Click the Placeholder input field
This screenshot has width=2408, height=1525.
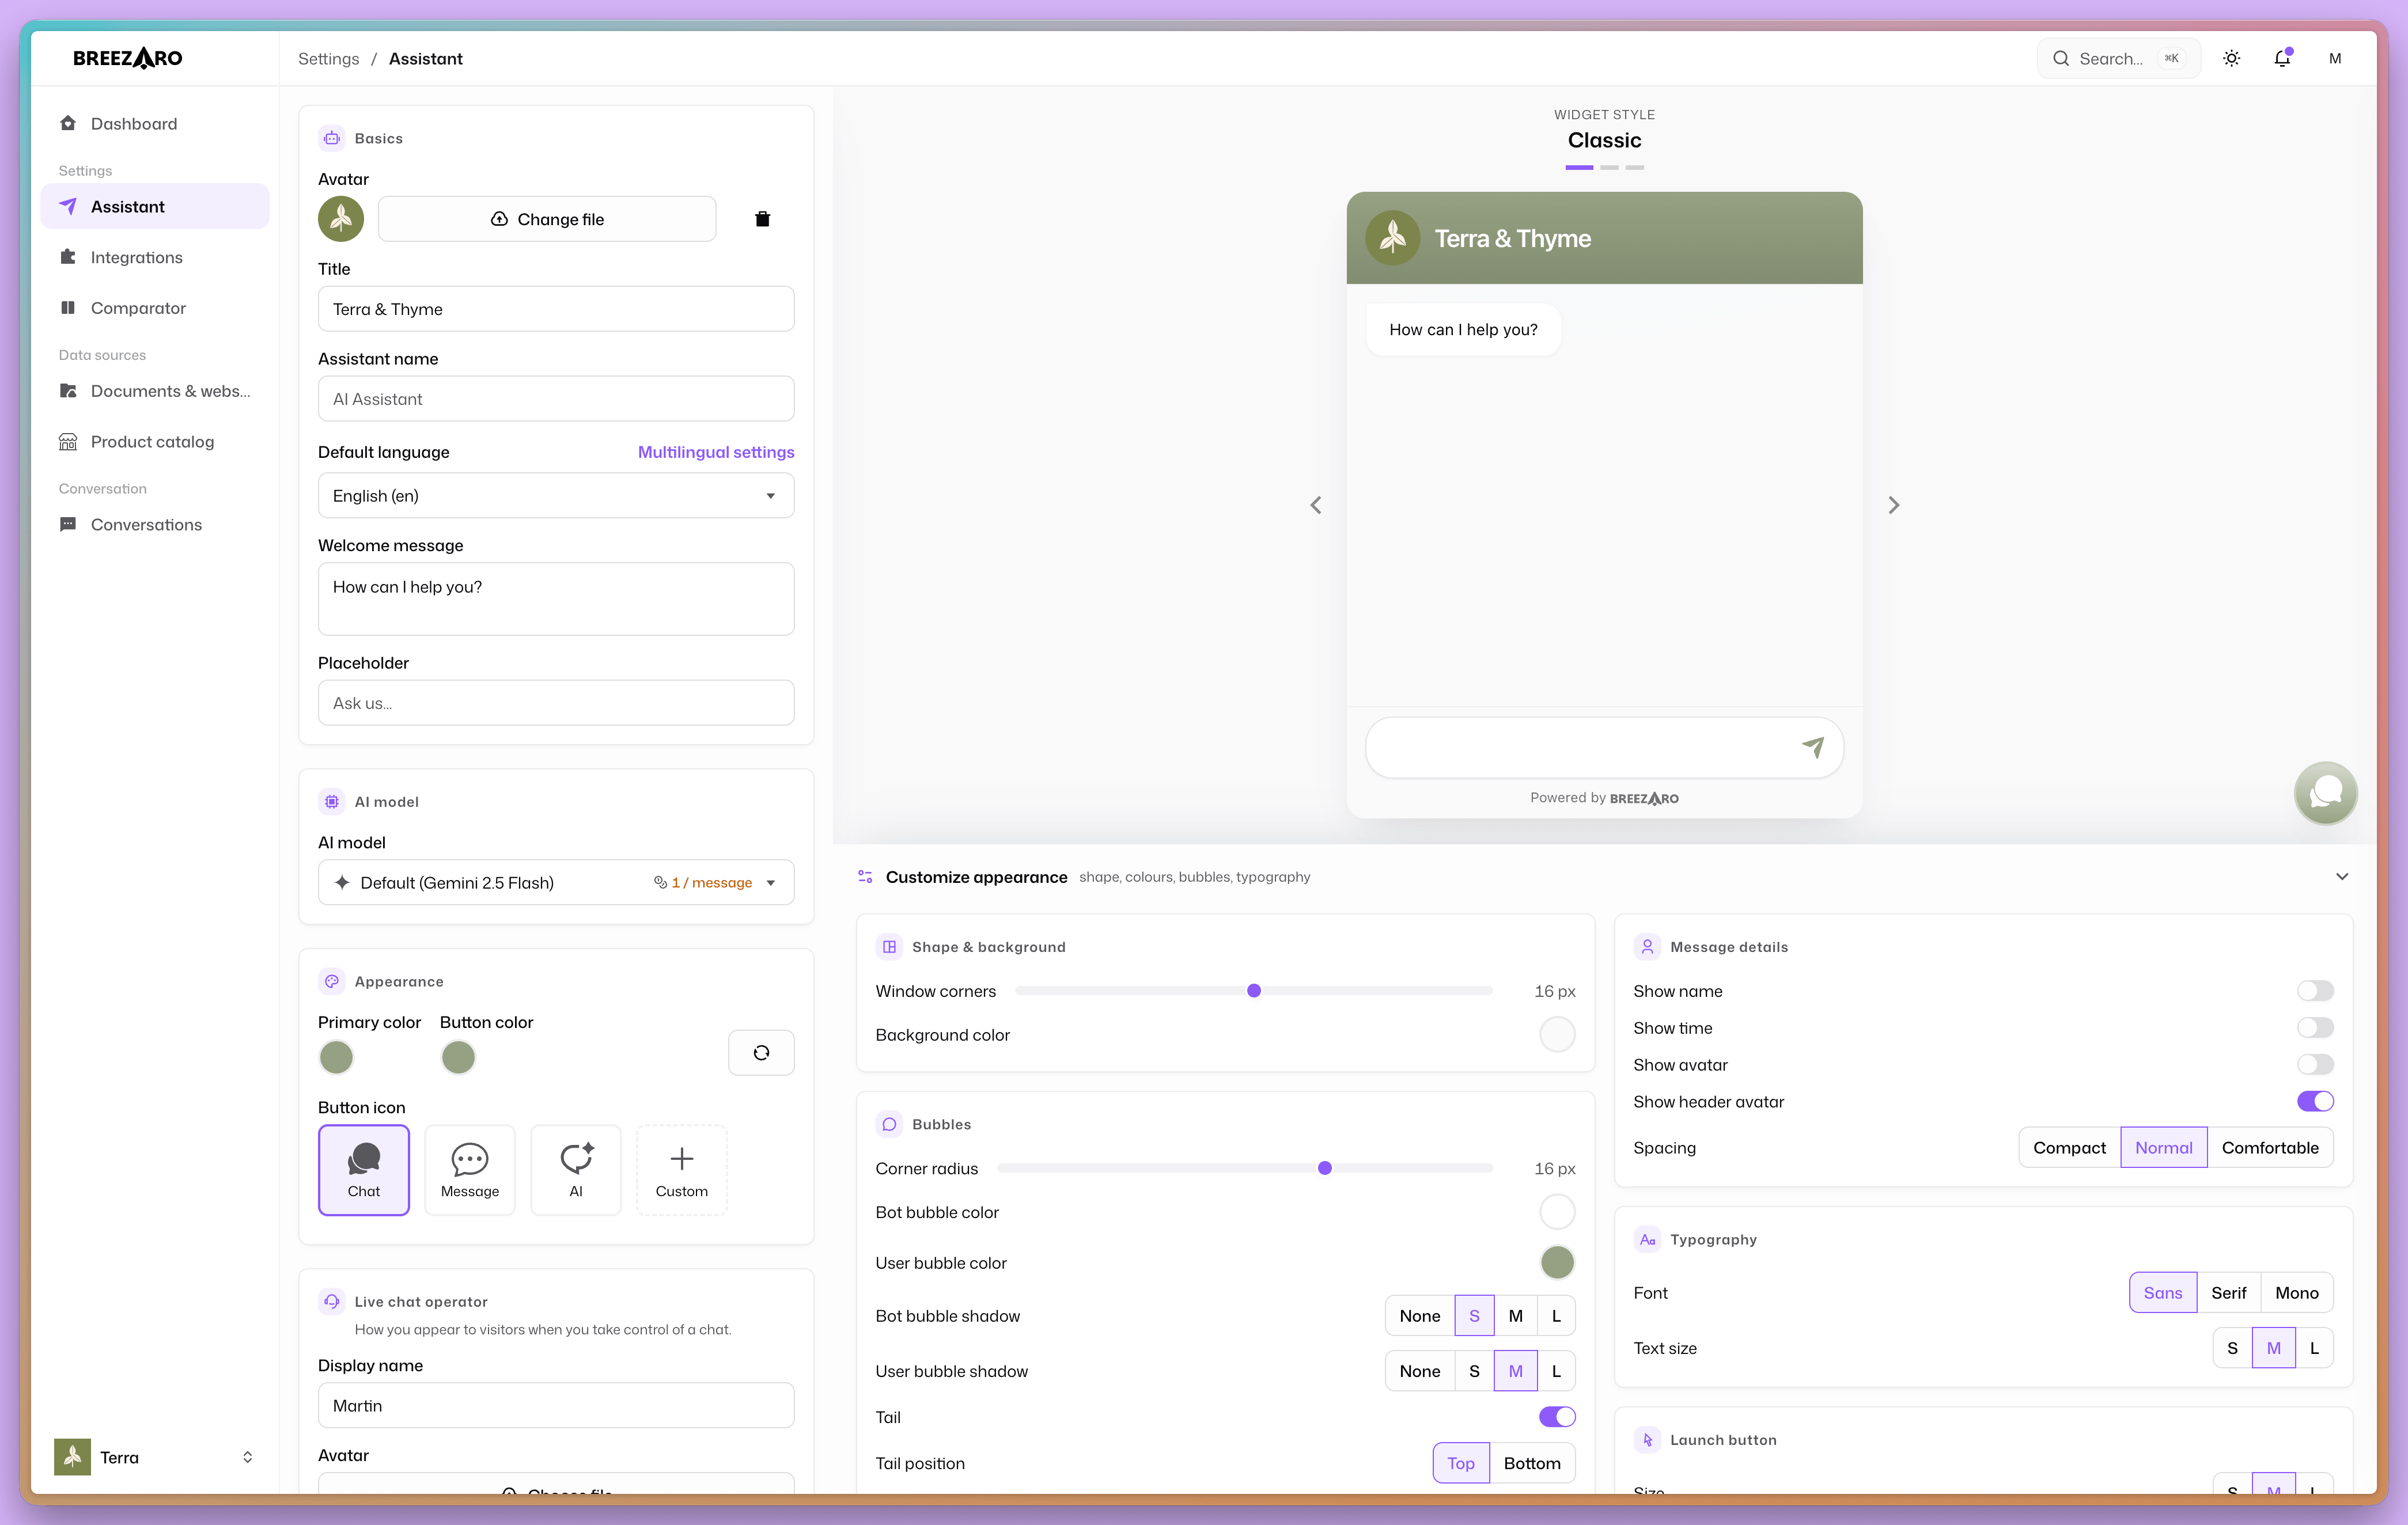tap(556, 703)
